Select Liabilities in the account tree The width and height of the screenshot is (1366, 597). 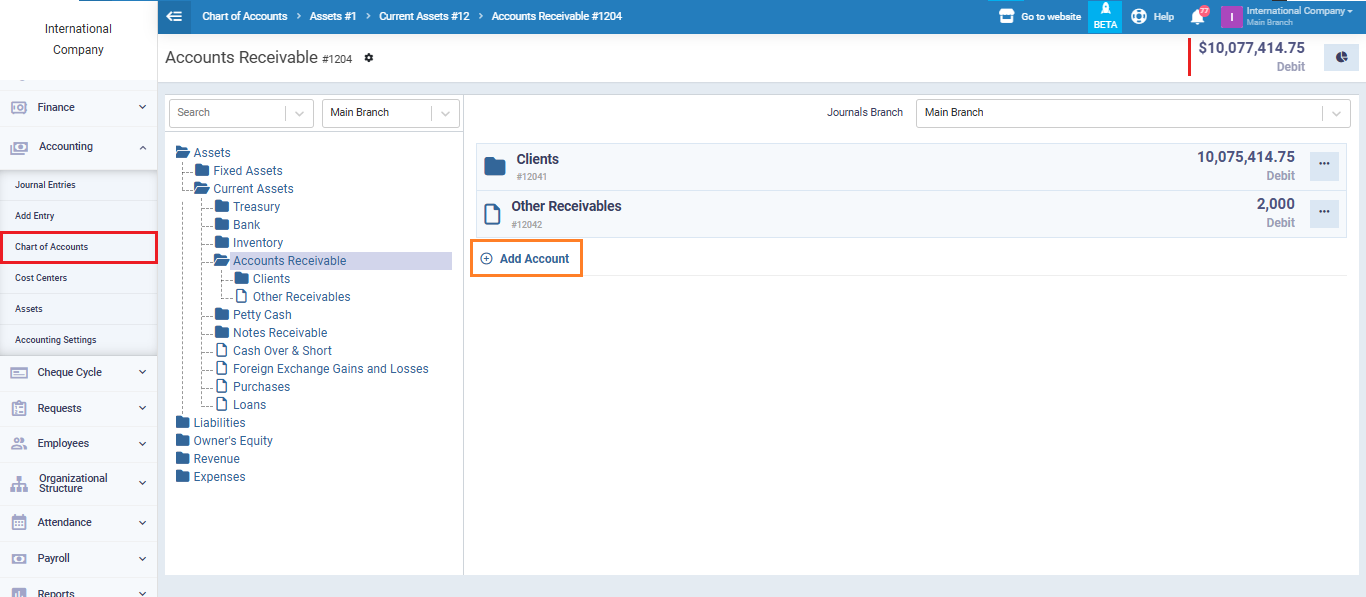pyautogui.click(x=219, y=423)
